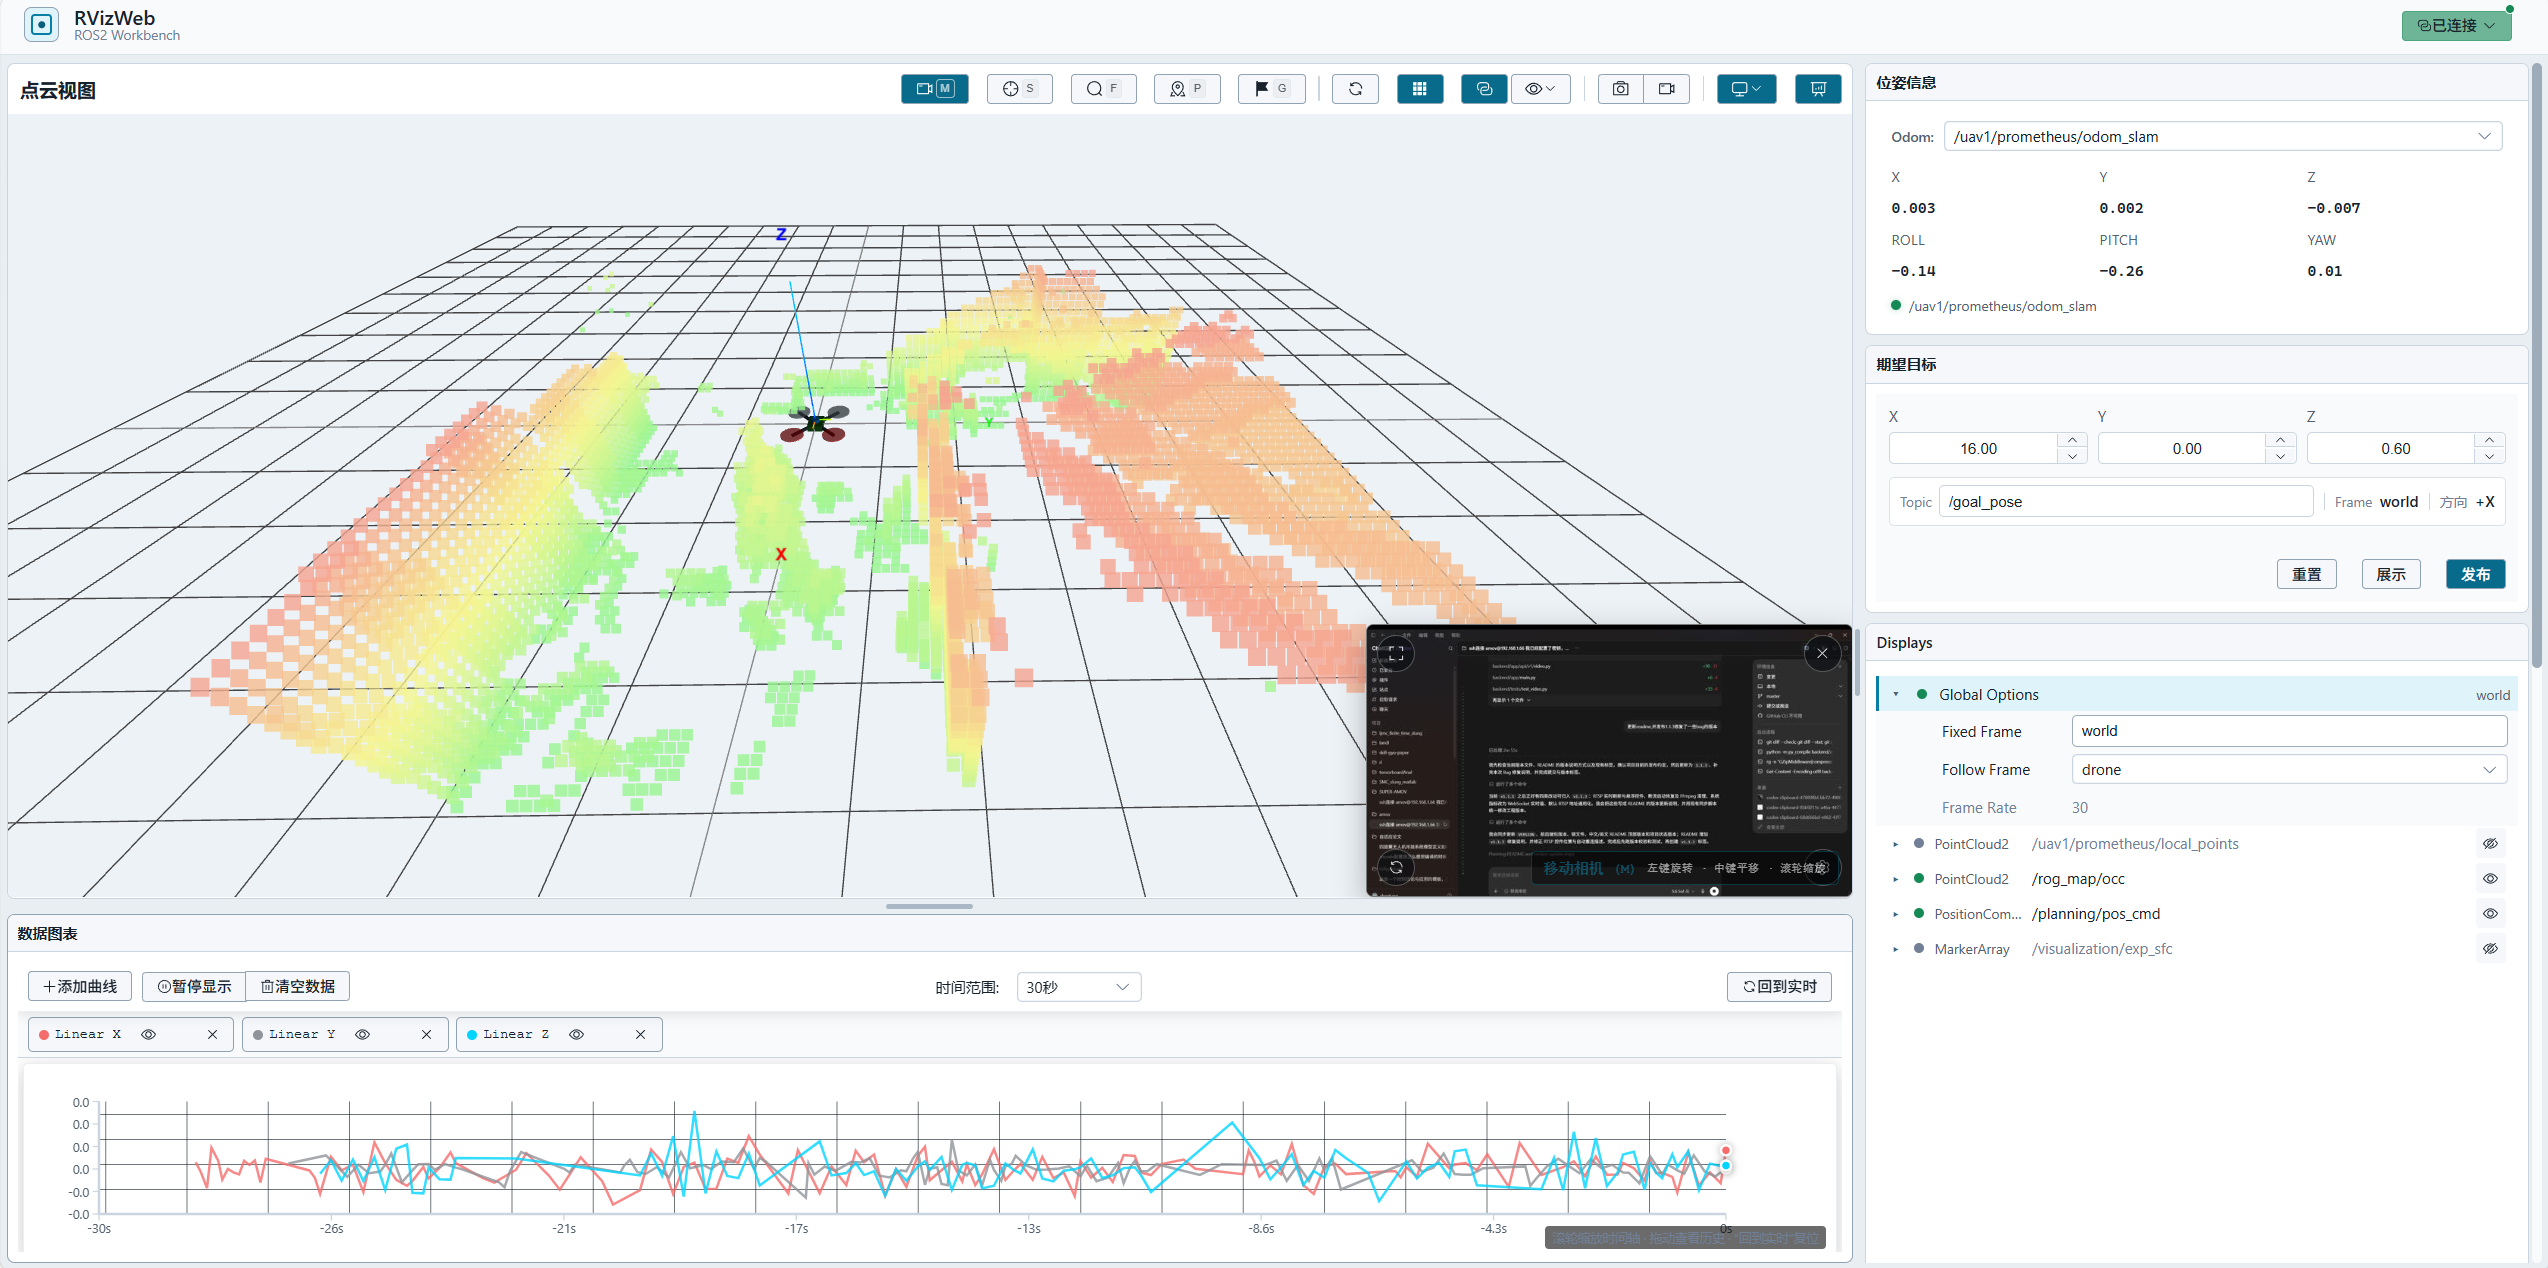The height and width of the screenshot is (1268, 2548).
Task: Open the Follow Frame drone dropdown
Action: pyautogui.click(x=2289, y=770)
